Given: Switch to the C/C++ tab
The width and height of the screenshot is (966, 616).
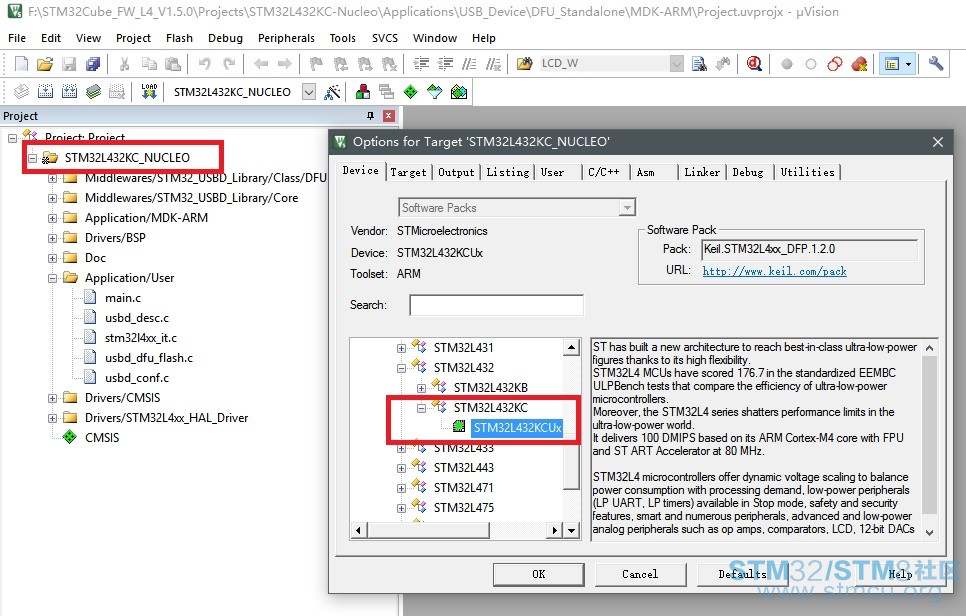Looking at the screenshot, I should [604, 172].
